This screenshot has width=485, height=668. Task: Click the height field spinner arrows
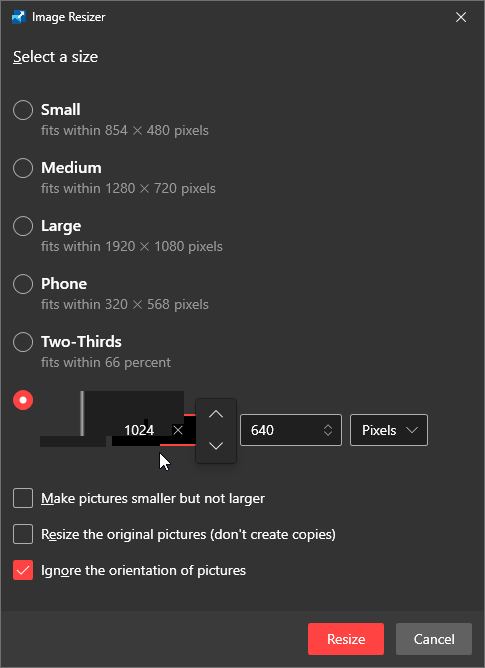pyautogui.click(x=328, y=430)
